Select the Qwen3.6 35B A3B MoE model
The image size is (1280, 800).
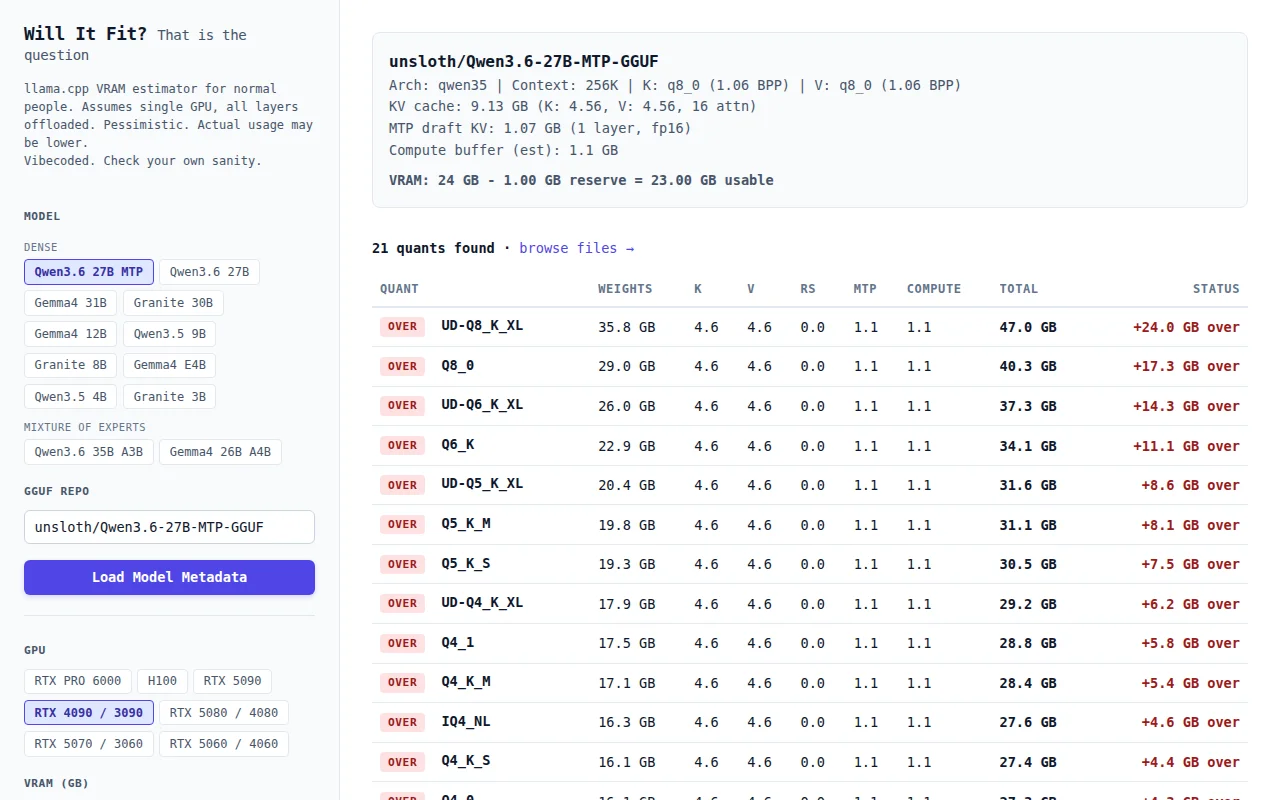coord(89,452)
